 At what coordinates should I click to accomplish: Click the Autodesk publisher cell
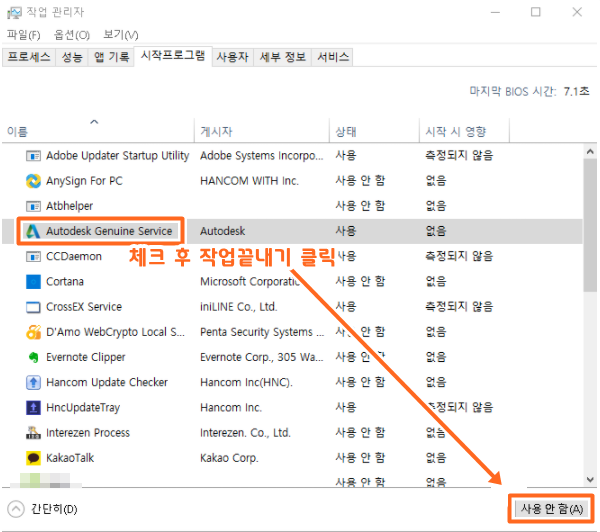click(x=222, y=231)
